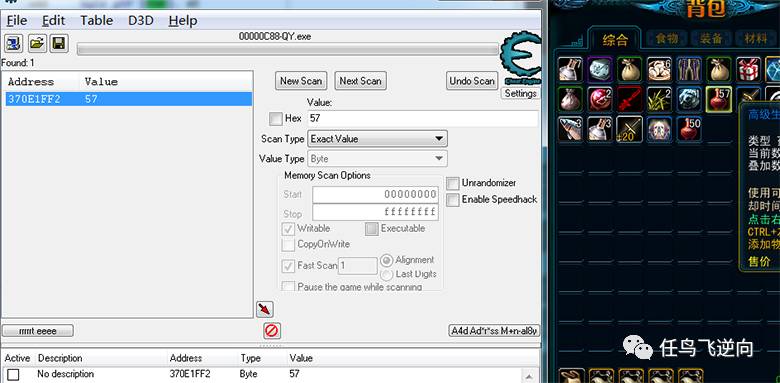Click the Fast Scan alignment value field

point(358,266)
